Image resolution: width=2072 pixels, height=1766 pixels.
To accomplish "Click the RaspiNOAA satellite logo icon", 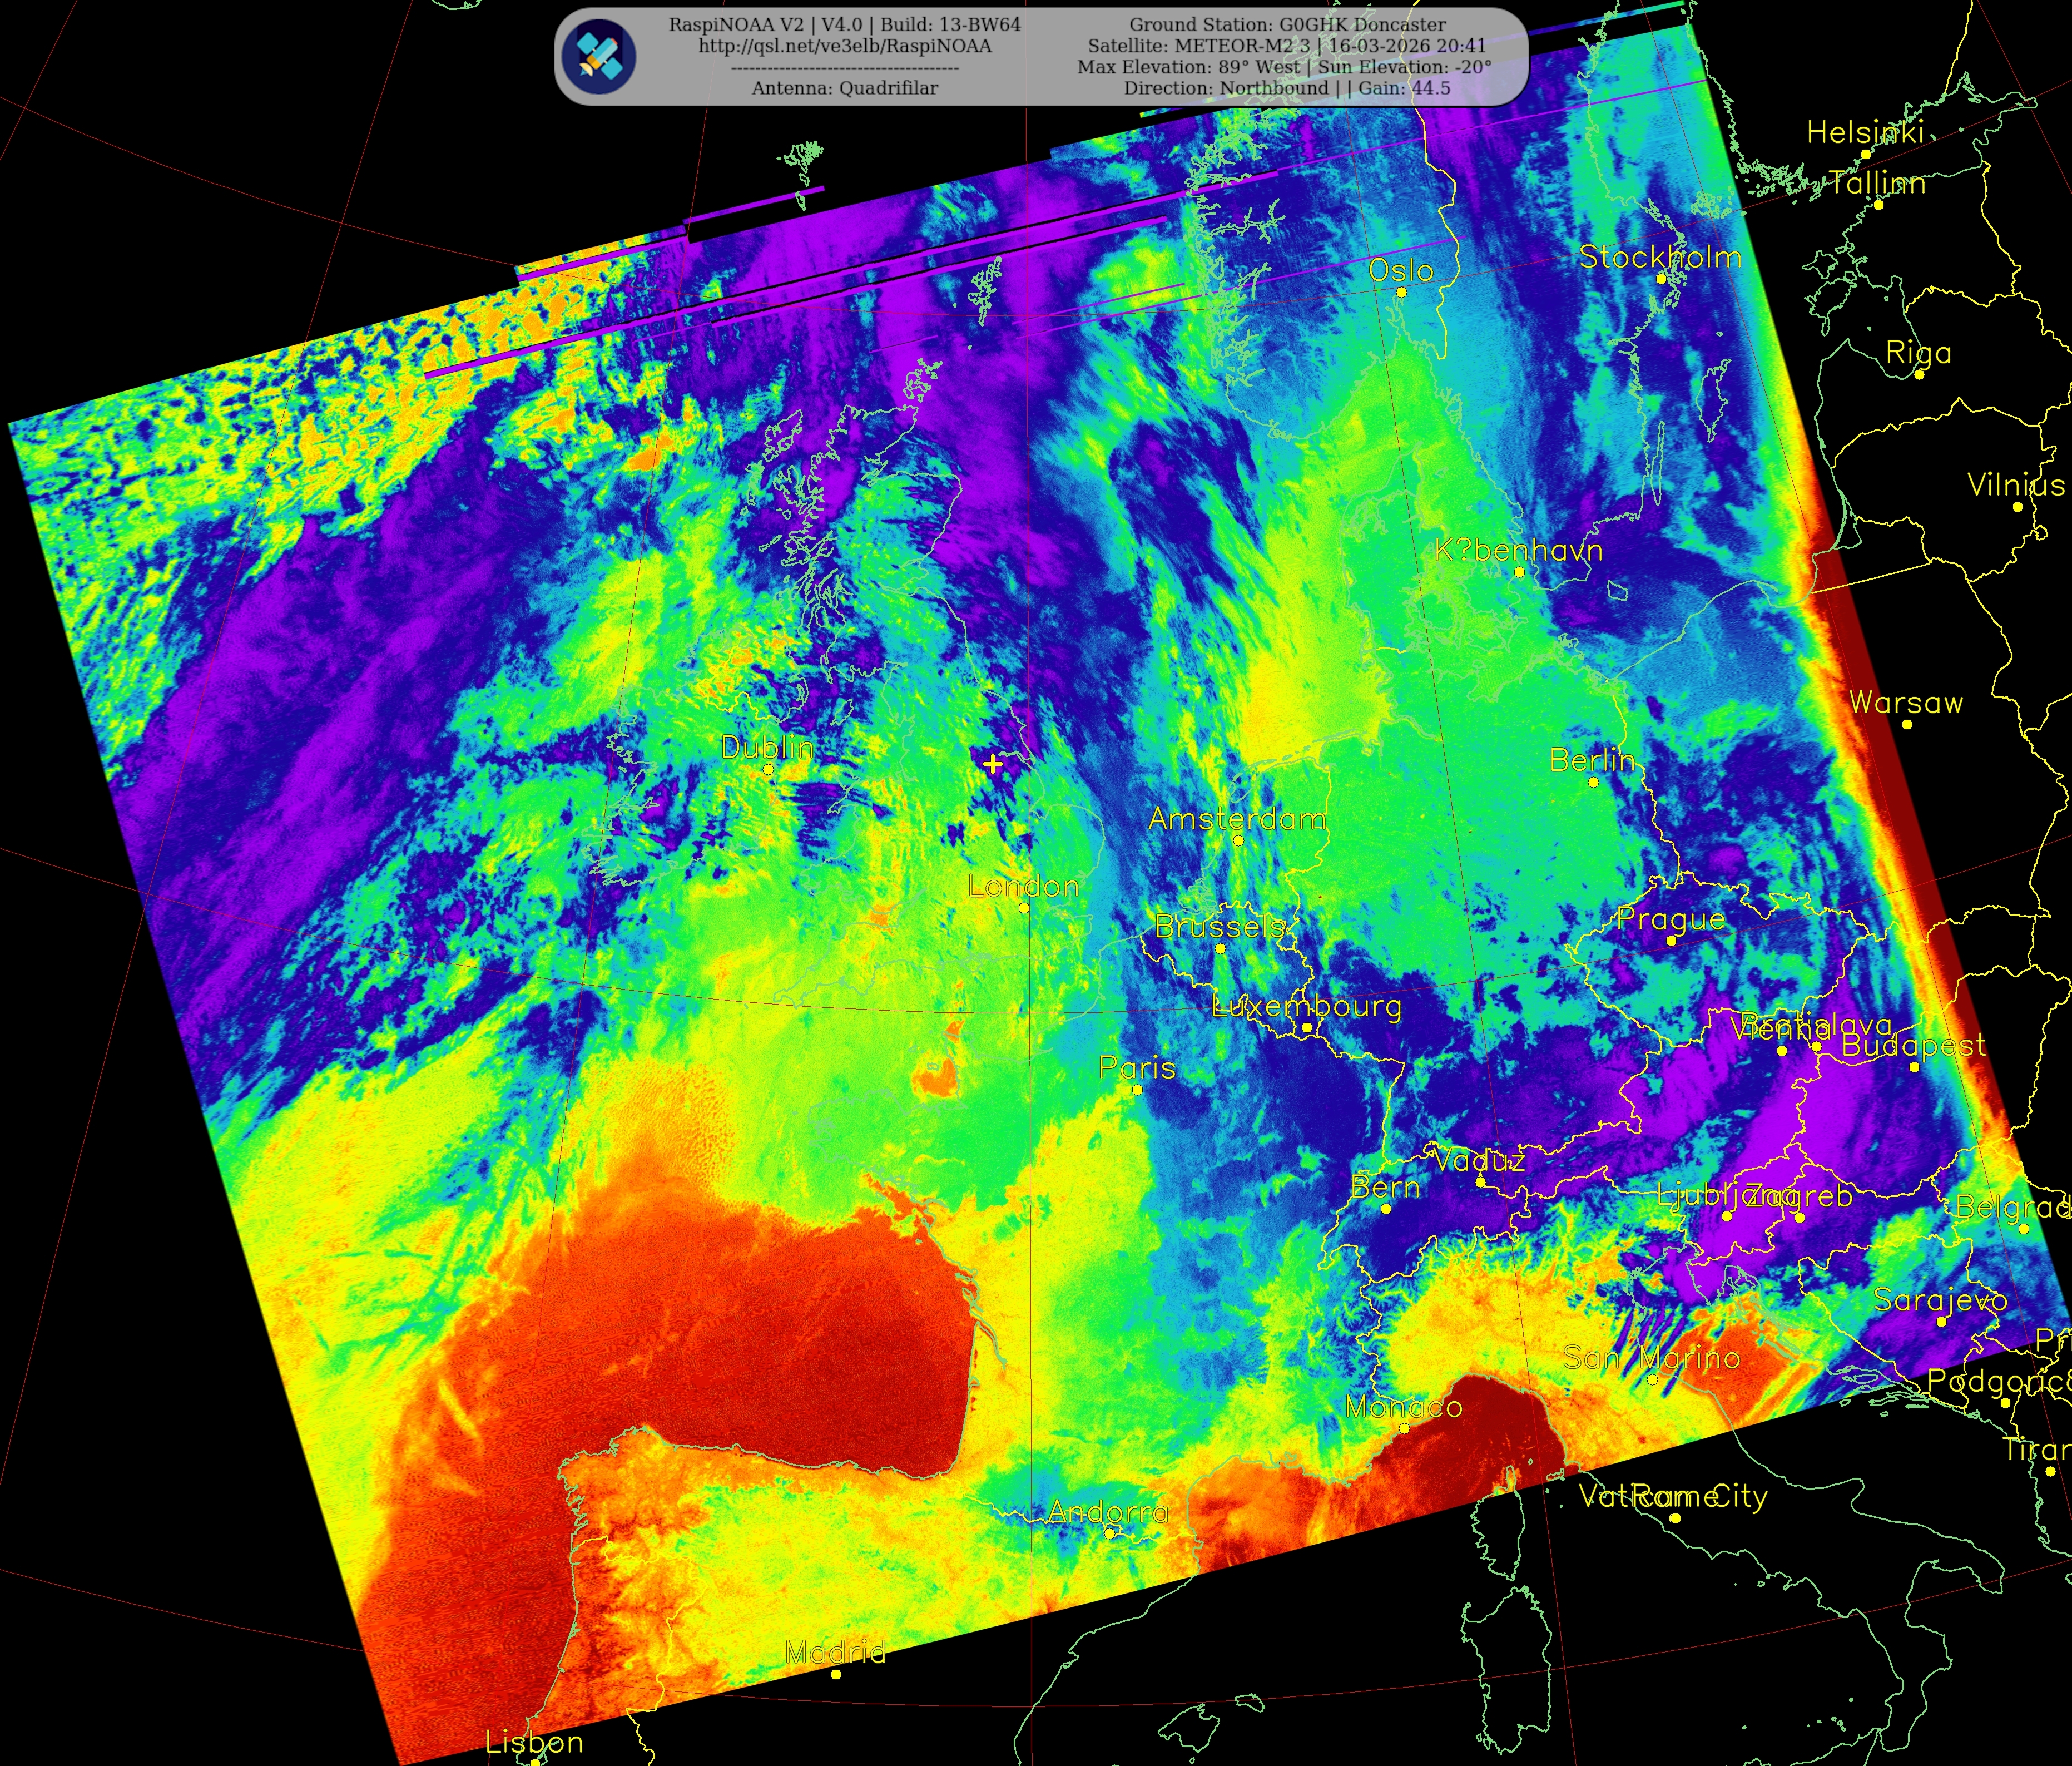I will [598, 56].
